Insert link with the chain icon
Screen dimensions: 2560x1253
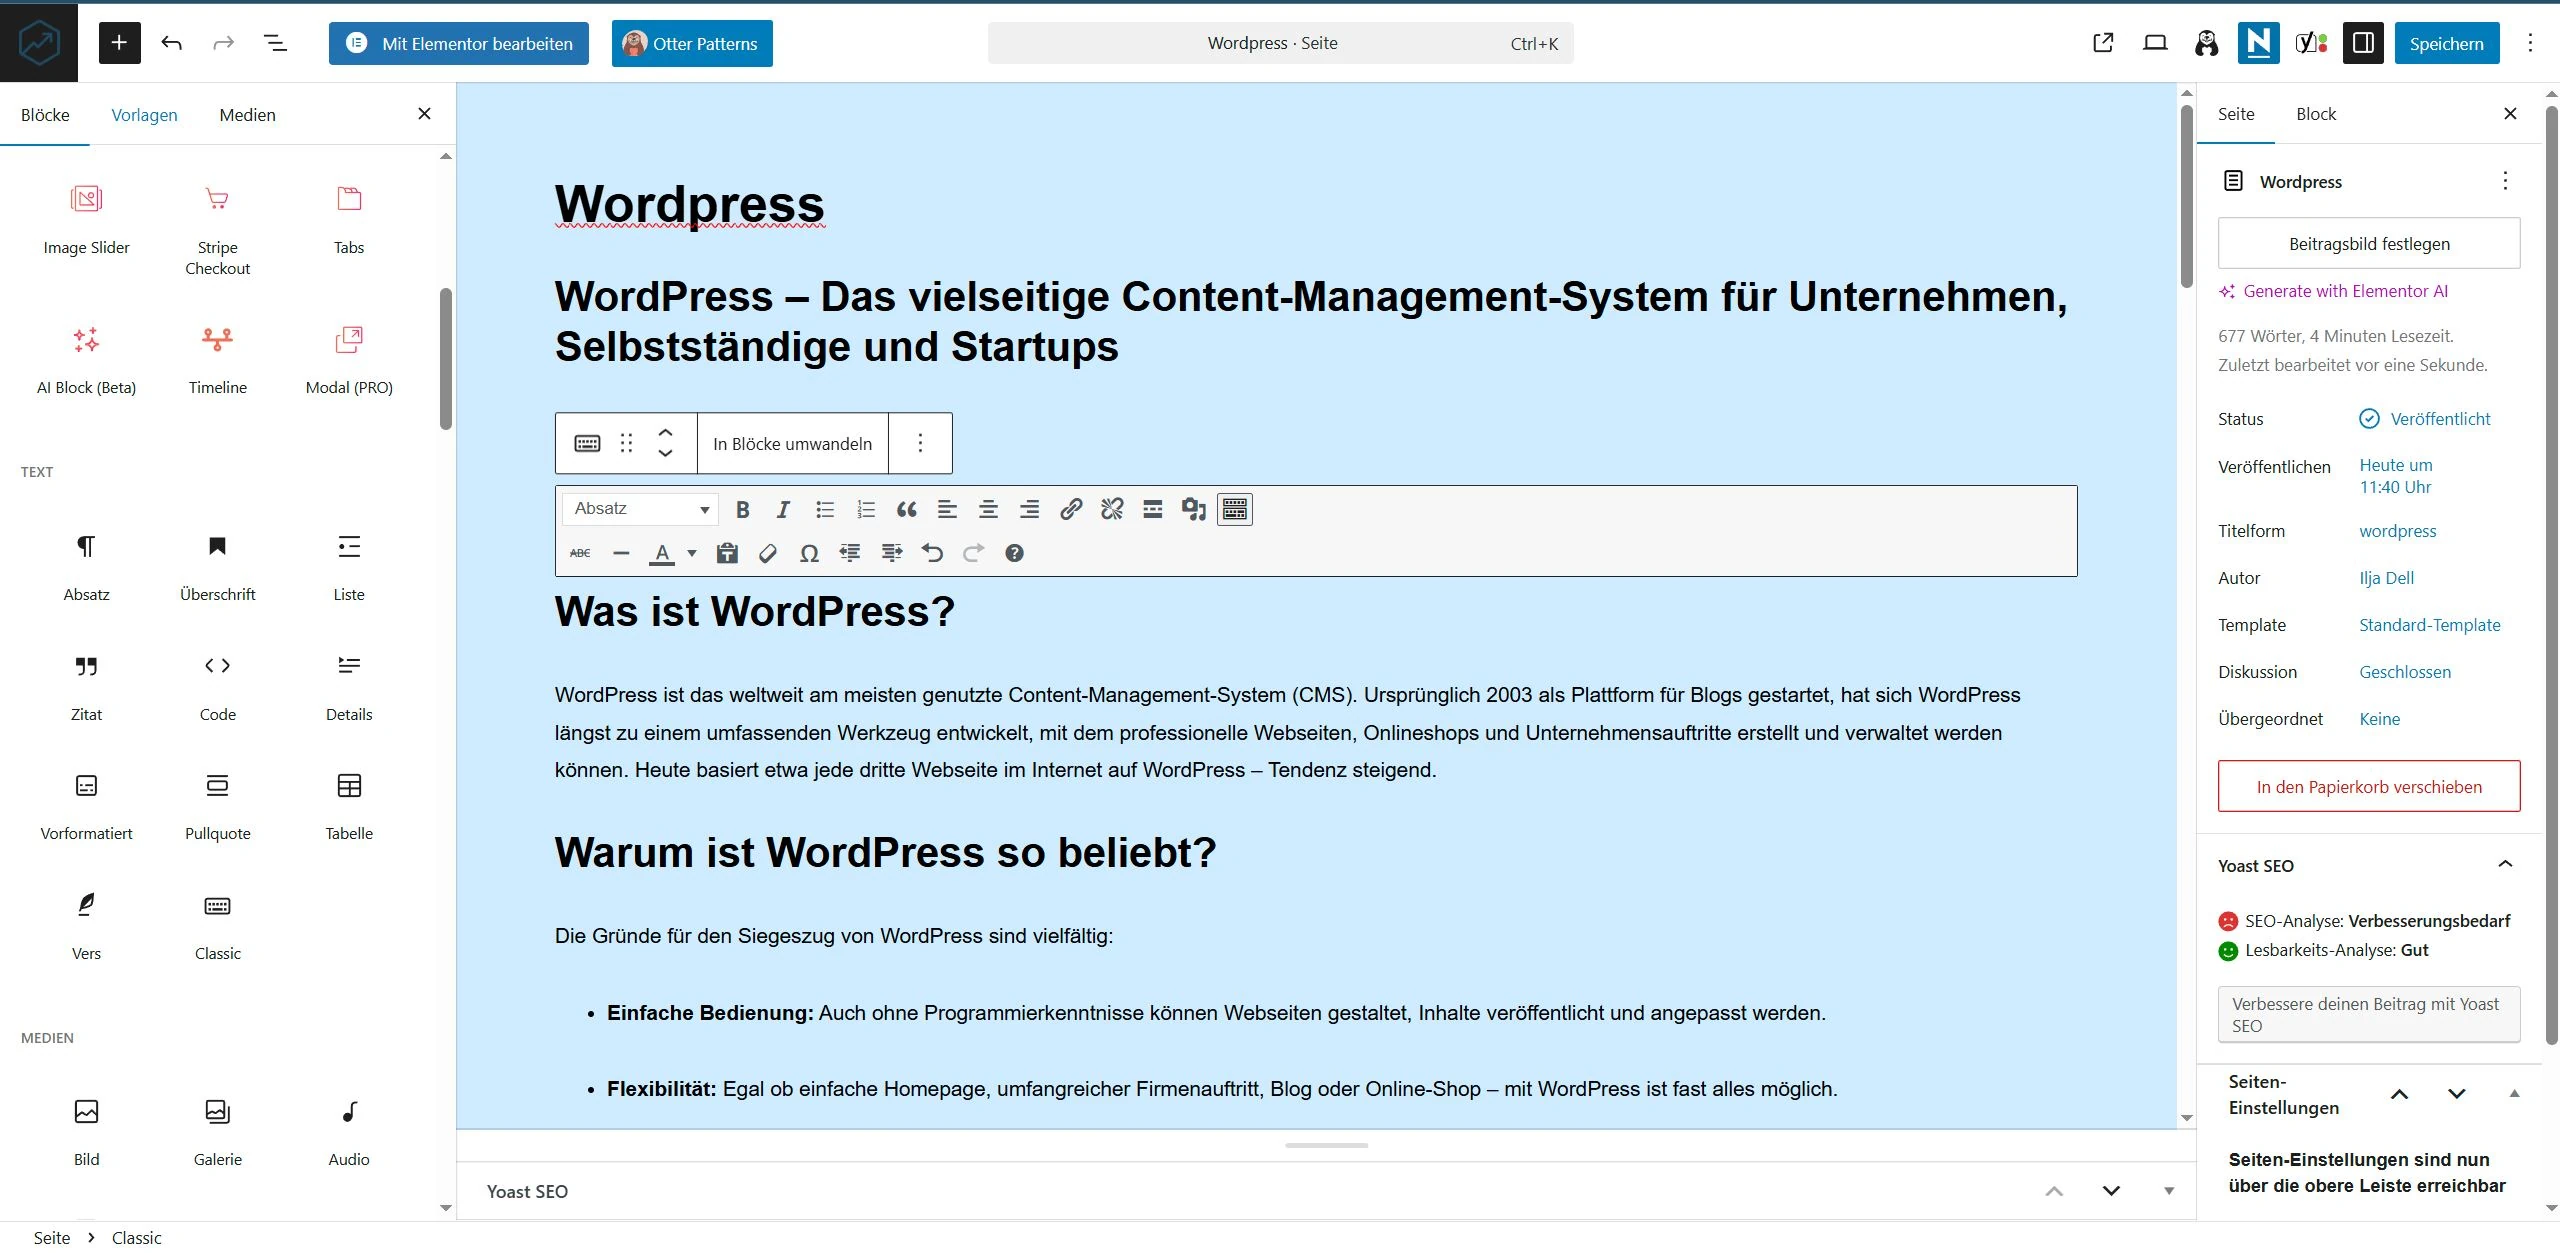(1071, 510)
